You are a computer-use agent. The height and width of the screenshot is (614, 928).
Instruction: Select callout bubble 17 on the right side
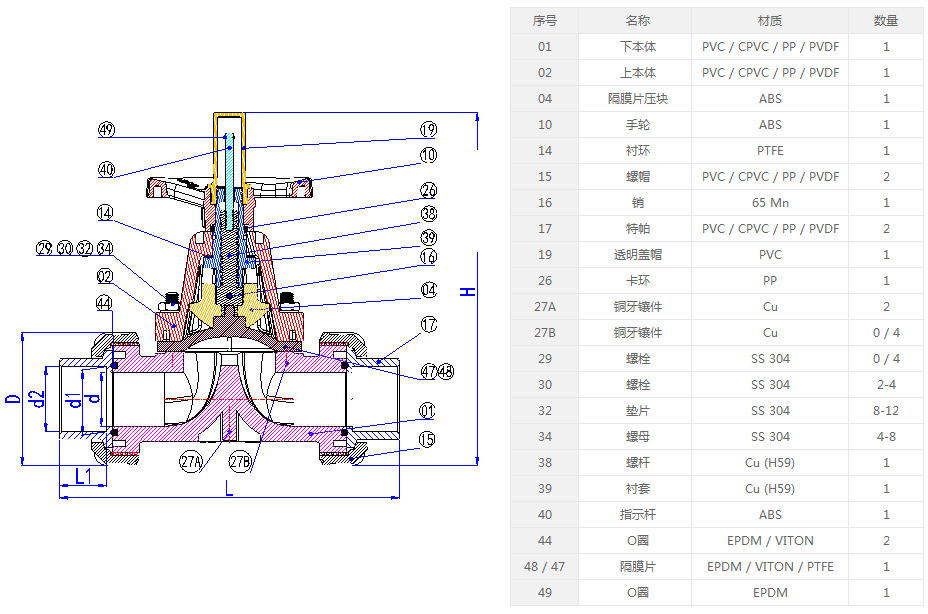coord(428,325)
